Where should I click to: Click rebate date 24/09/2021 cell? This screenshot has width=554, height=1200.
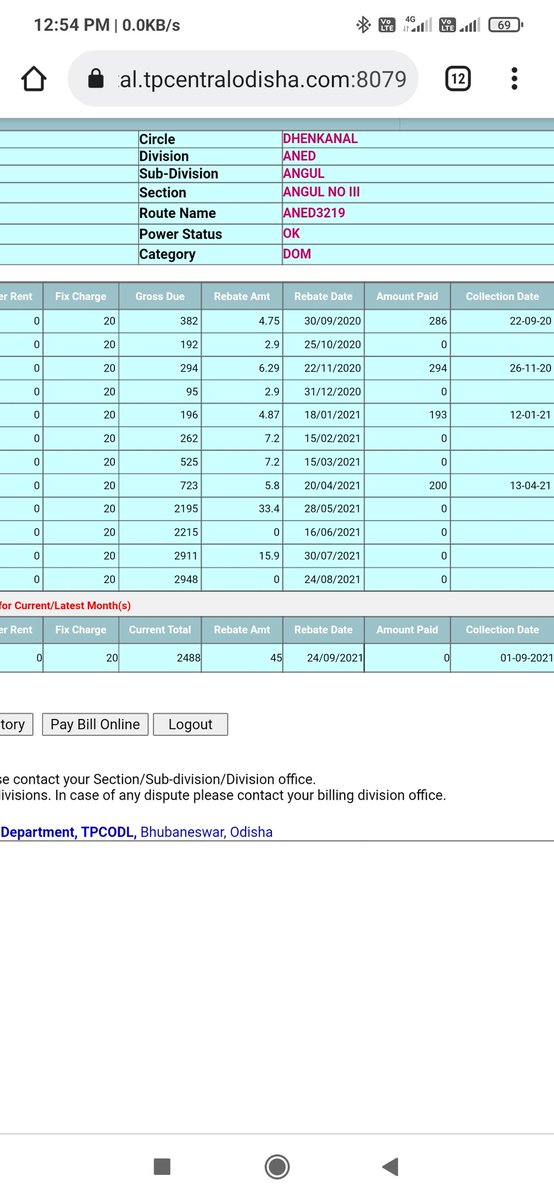coord(323,658)
